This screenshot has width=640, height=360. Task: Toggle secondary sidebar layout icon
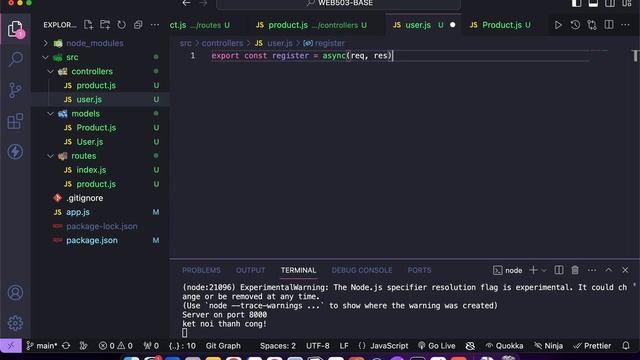(610, 3)
